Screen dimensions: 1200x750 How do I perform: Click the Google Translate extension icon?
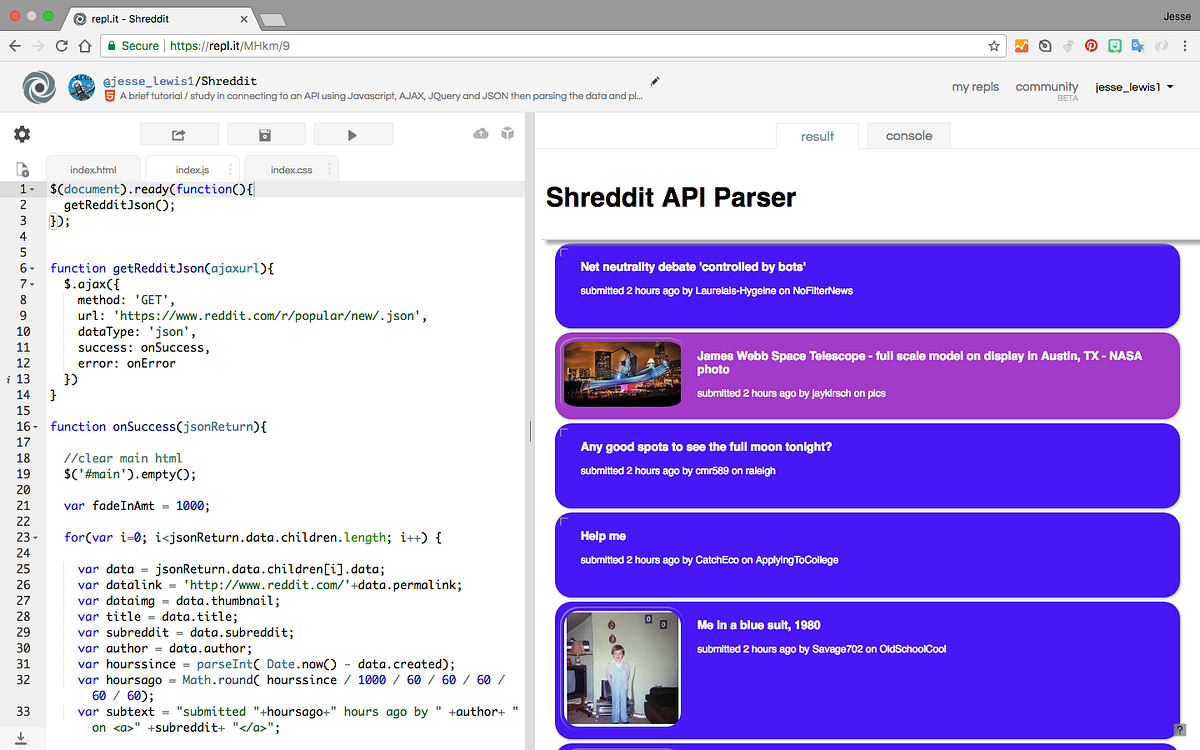tap(1137, 46)
